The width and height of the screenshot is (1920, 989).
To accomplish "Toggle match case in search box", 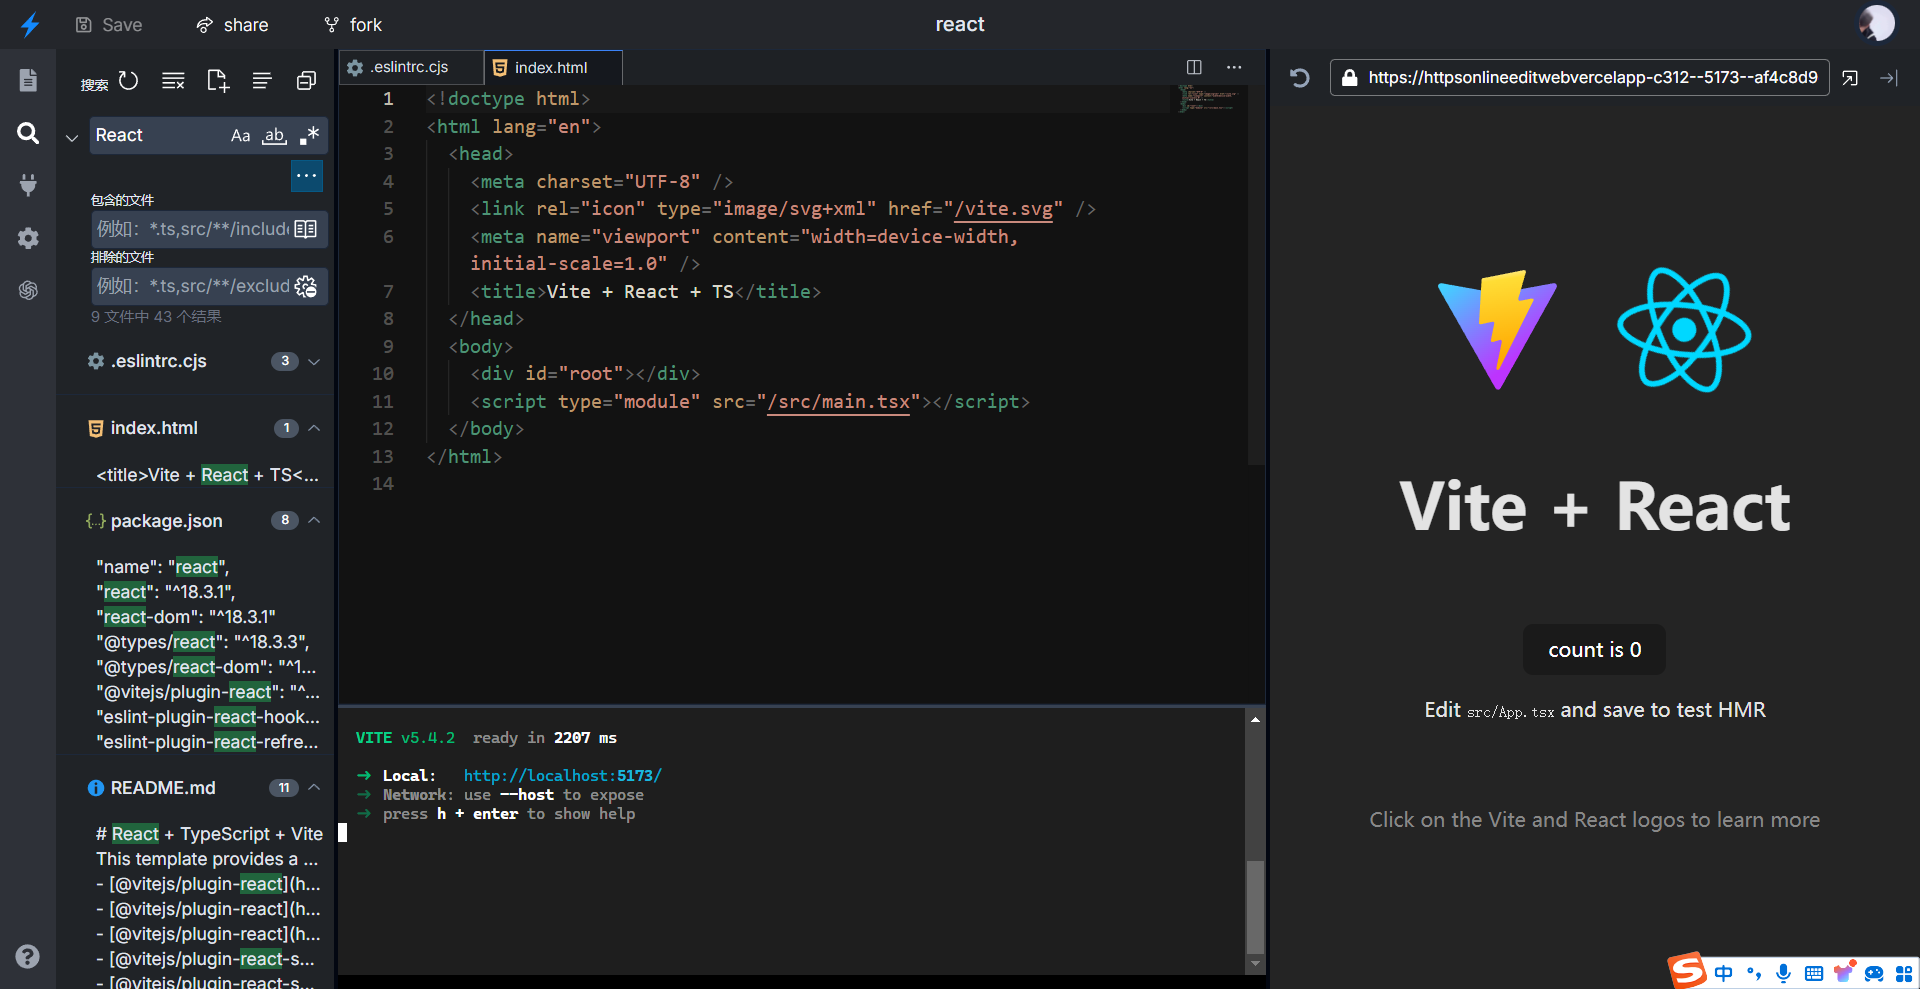I will [x=240, y=136].
